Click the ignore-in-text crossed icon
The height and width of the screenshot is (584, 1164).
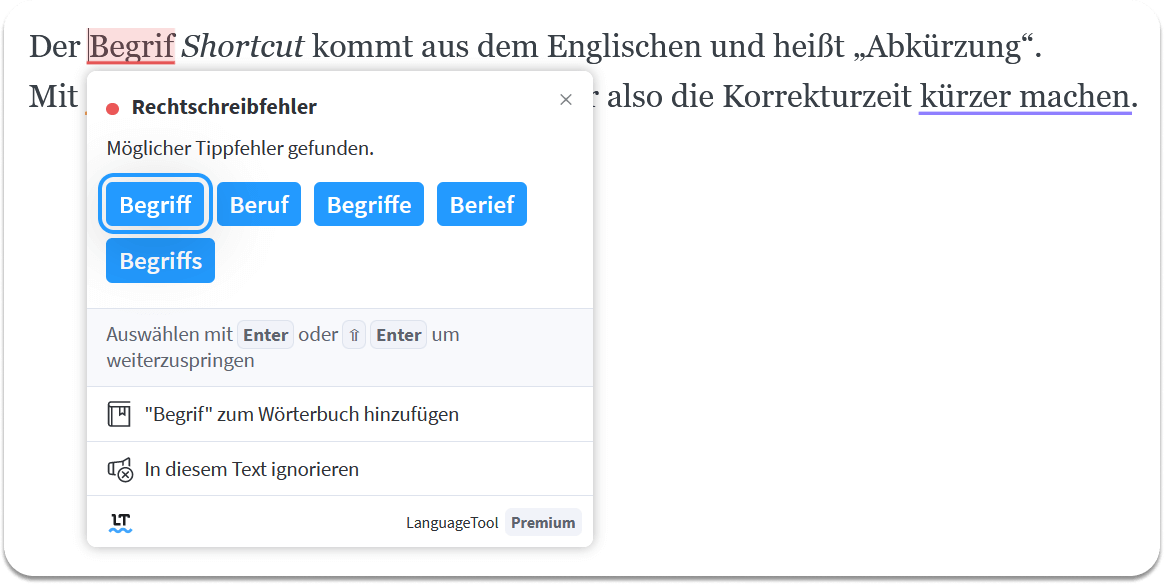pos(120,470)
